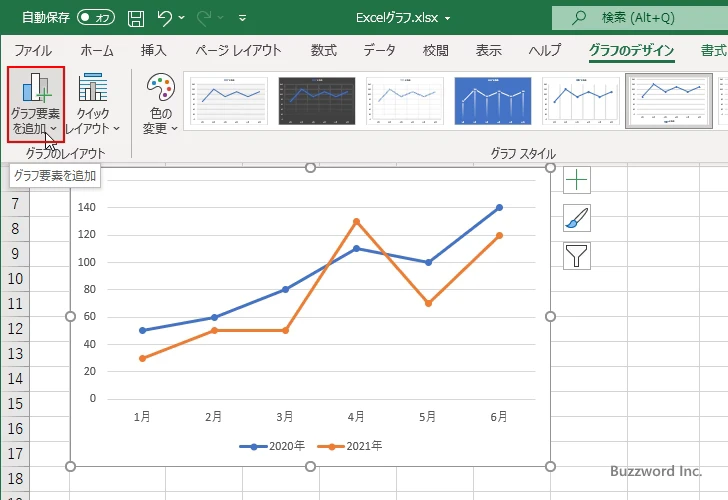
Task: Switch to the 書式 (Format) tab
Action: (713, 50)
